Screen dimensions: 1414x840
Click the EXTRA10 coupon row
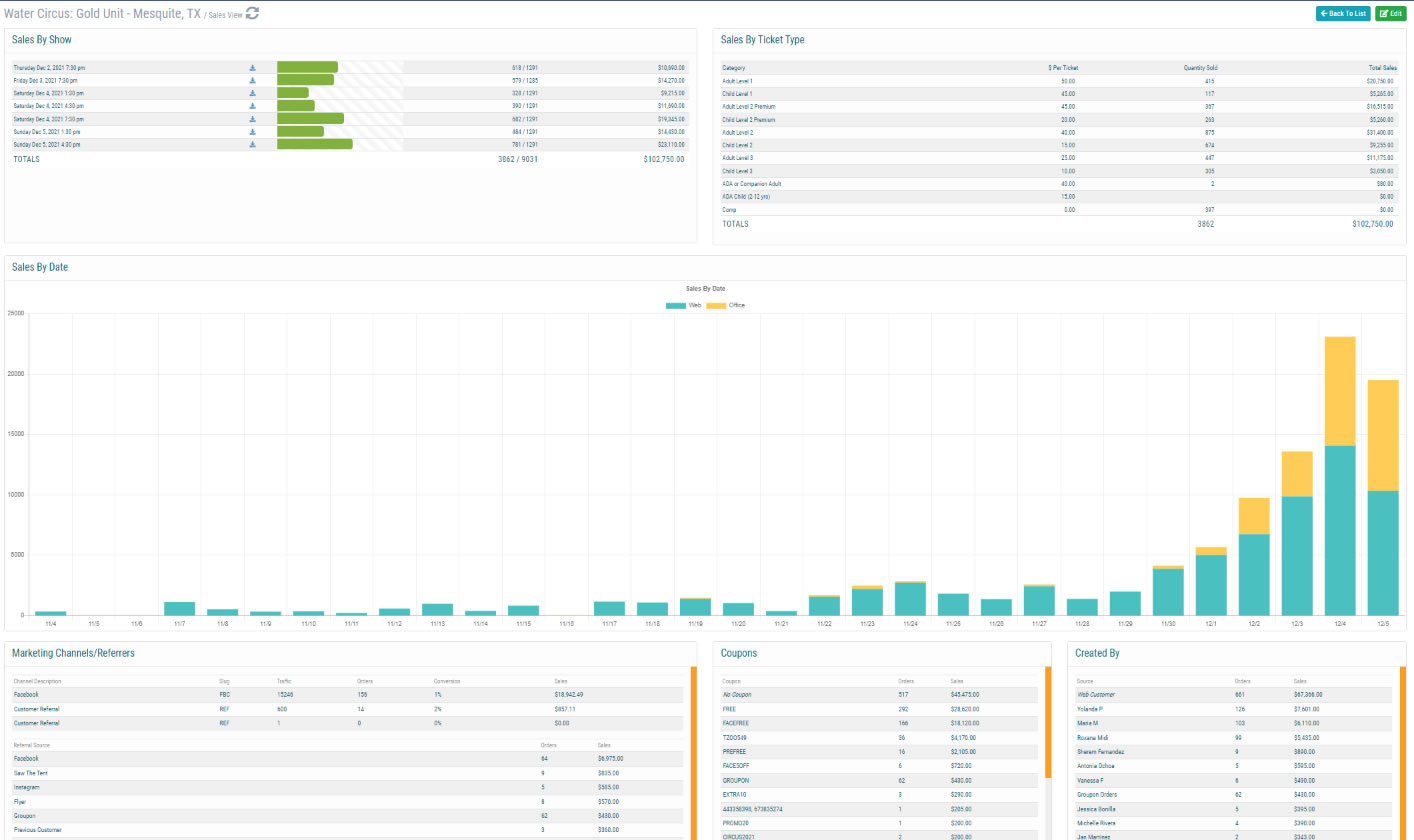880,794
